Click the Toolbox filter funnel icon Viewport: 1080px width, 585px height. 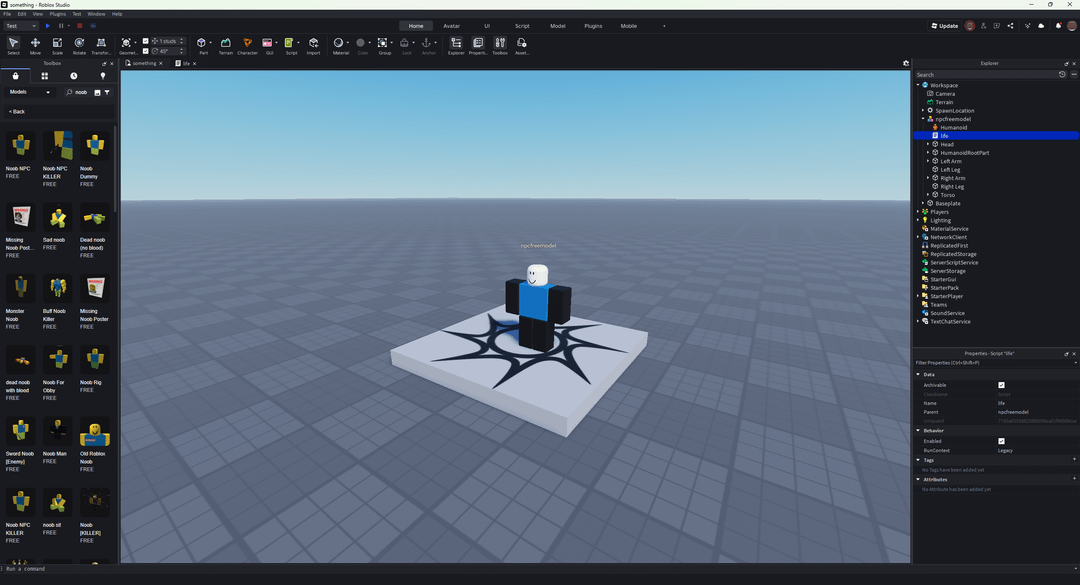point(107,92)
